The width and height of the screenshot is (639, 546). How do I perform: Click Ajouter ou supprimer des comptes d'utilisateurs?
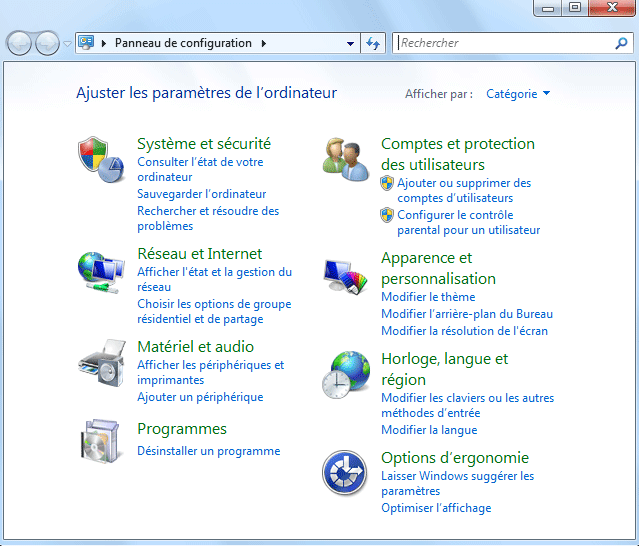point(464,190)
